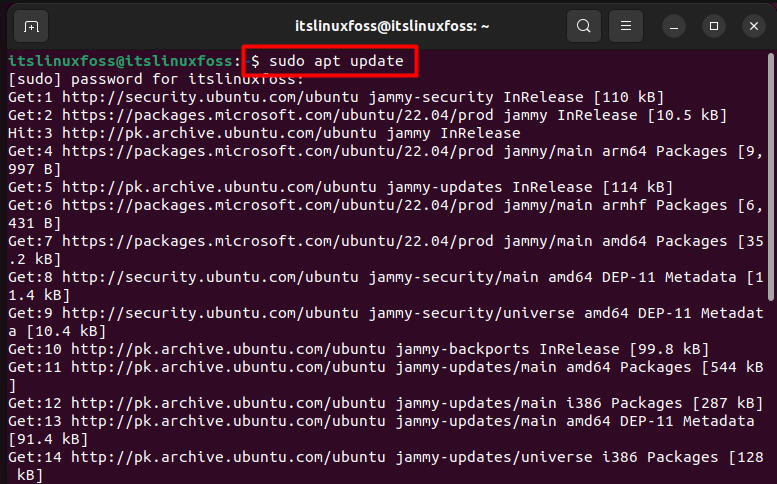Click the Get:13 jammy-updates/main DEP-11 Metadata line
Image resolution: width=777 pixels, height=484 pixels.
[x=381, y=430]
